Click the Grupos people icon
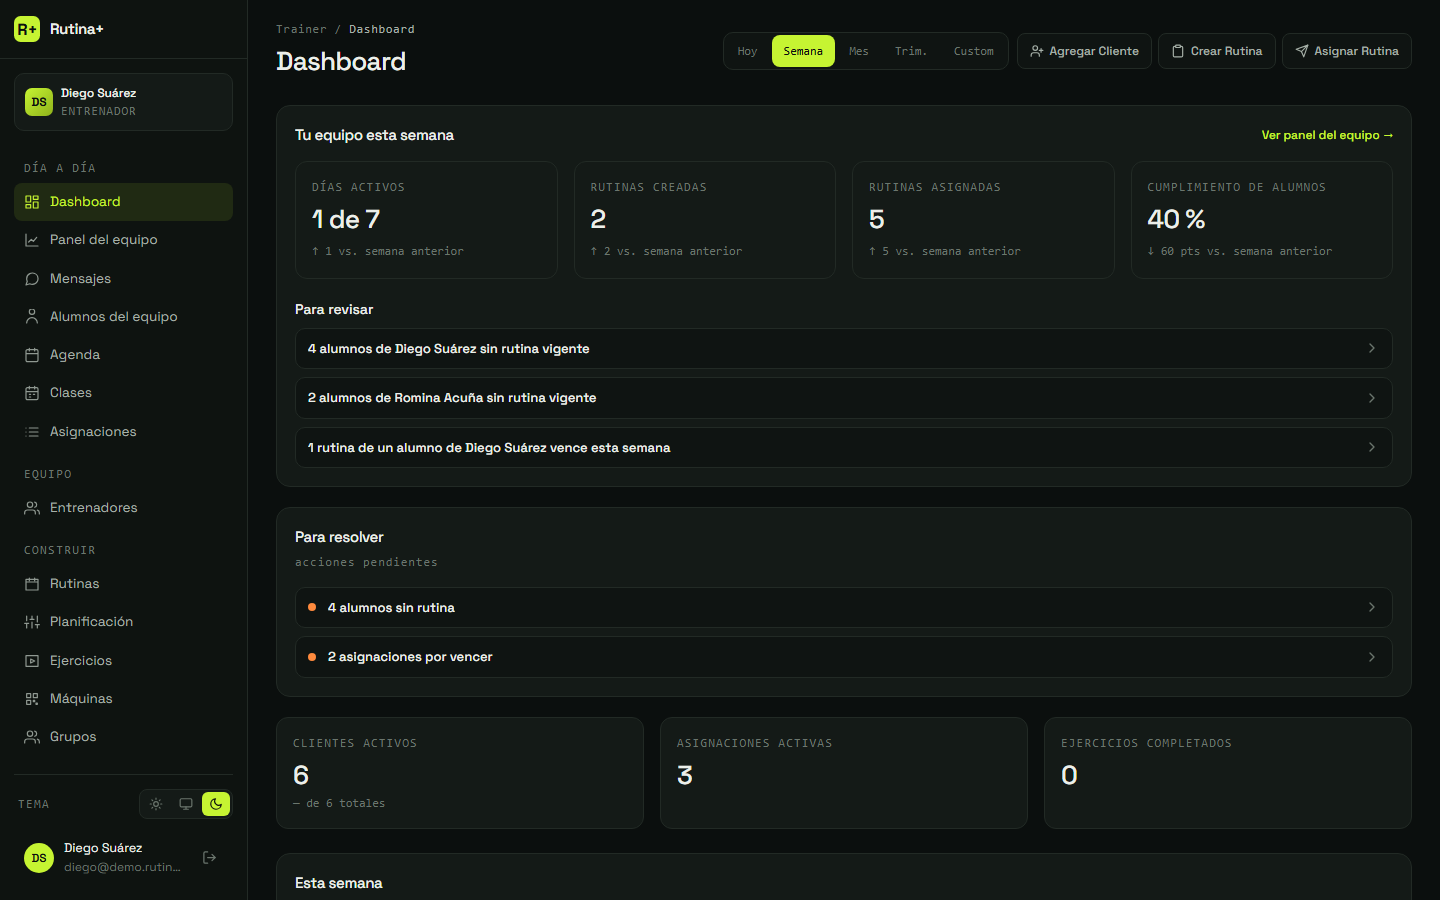Viewport: 1440px width, 900px height. [32, 737]
